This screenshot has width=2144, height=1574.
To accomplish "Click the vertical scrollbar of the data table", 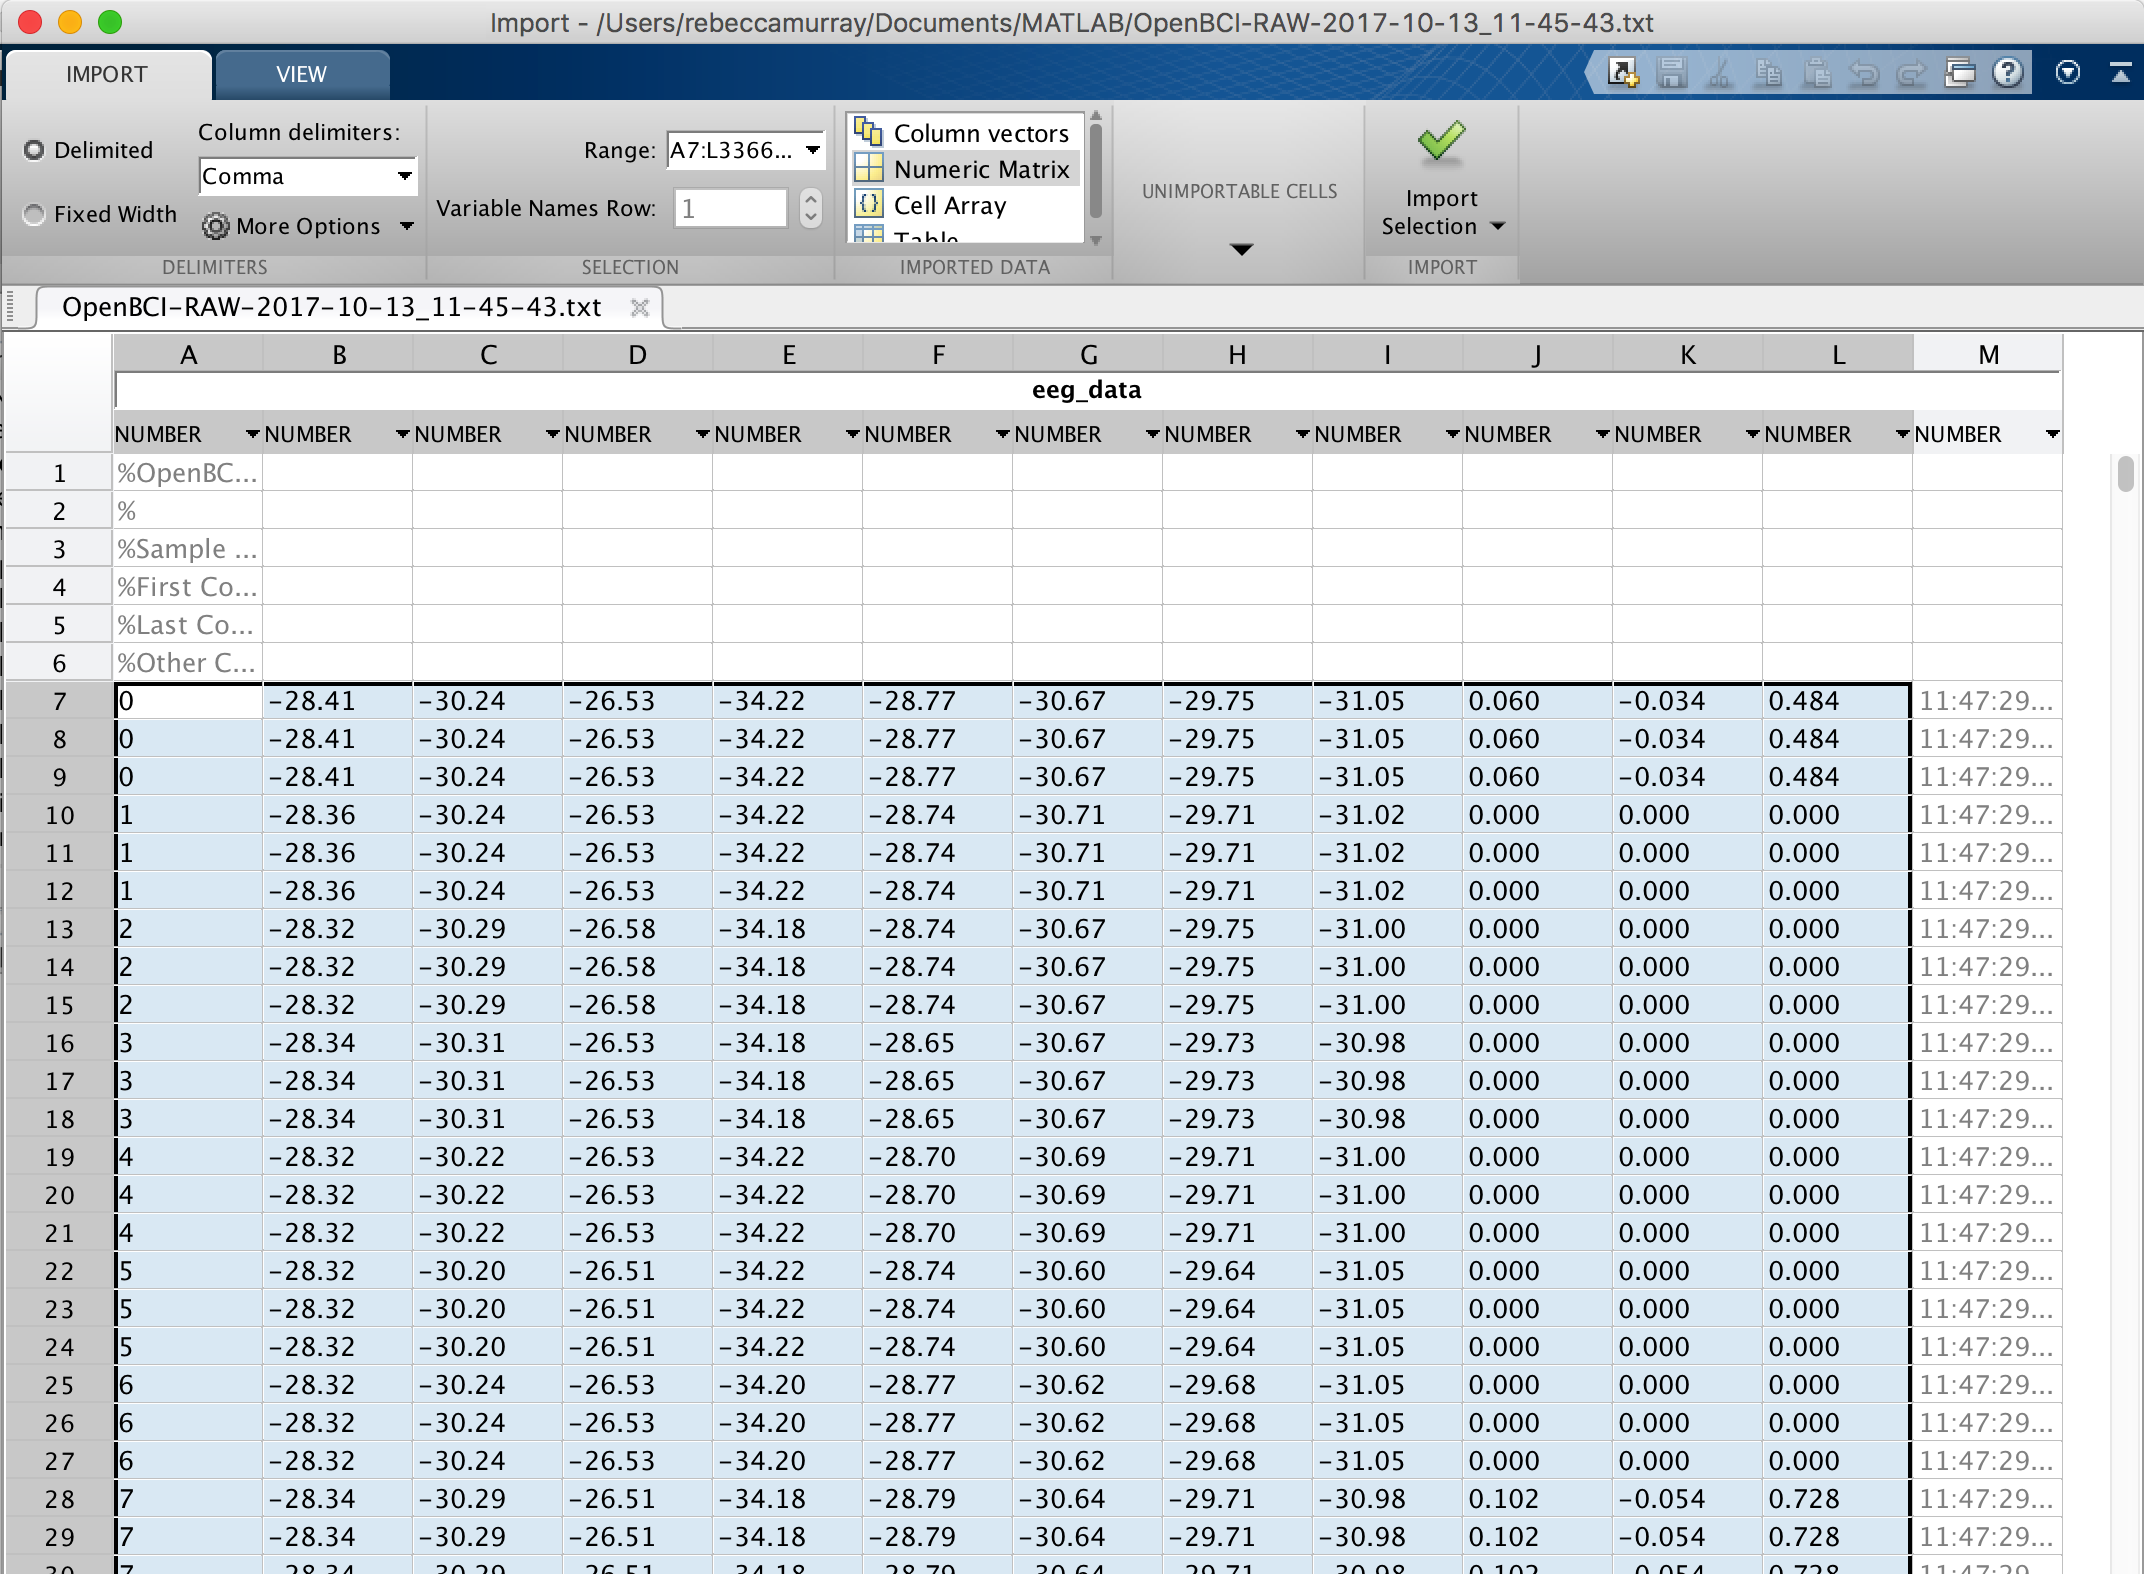I will point(2126,475).
